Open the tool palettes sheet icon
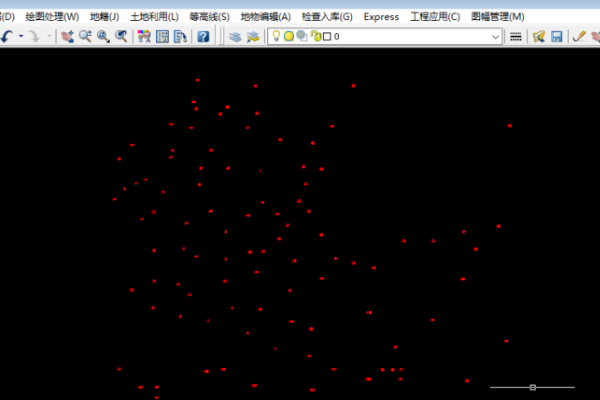Image resolution: width=600 pixels, height=400 pixels. (x=180, y=36)
